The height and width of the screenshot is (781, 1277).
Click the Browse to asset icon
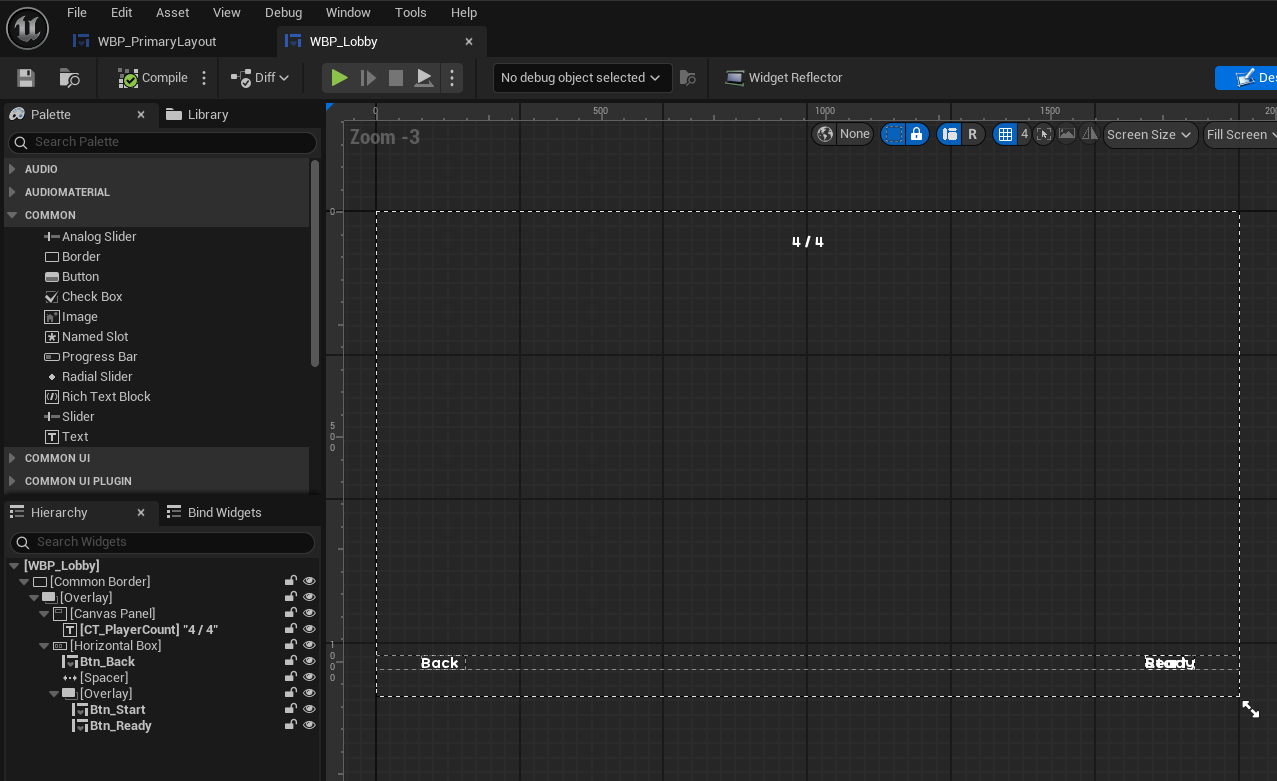tap(69, 78)
